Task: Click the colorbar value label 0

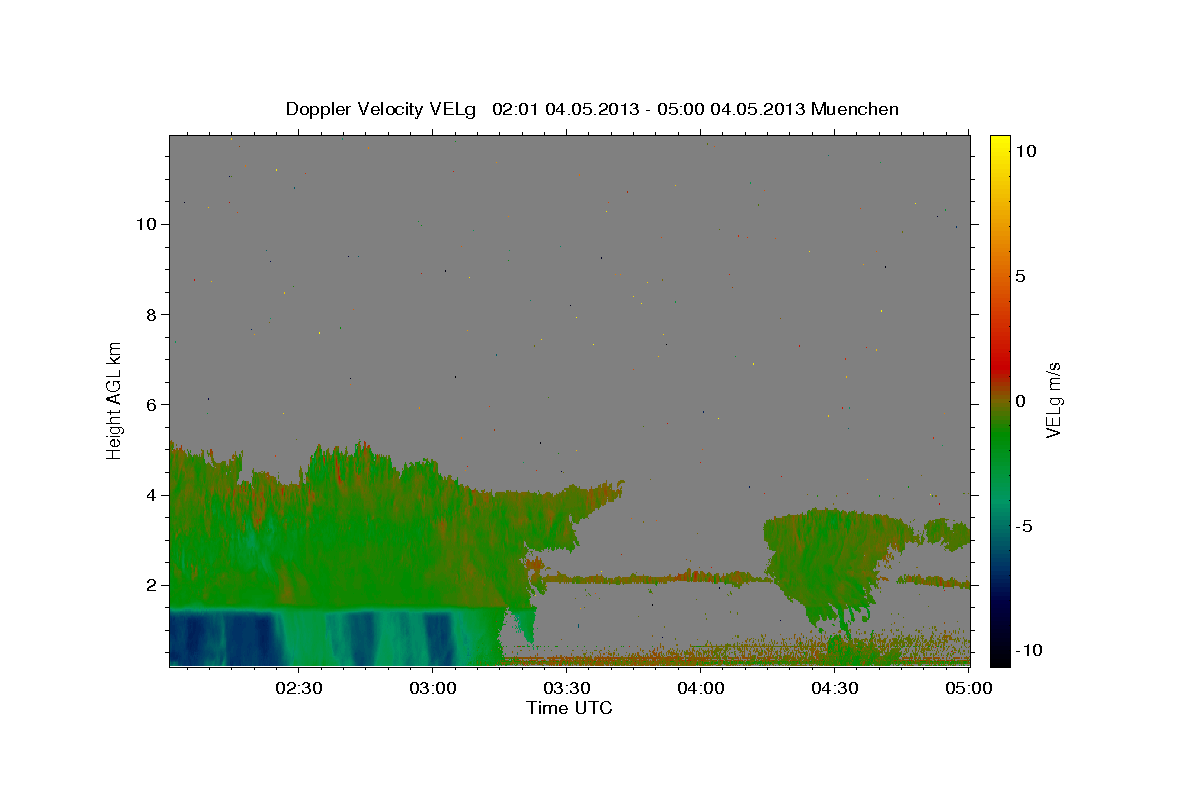Action: click(1020, 401)
